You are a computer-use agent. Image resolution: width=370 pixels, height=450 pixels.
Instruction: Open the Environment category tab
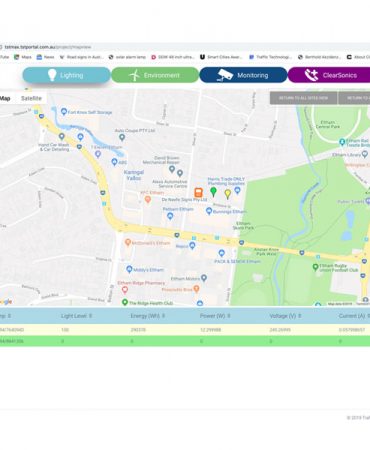click(x=155, y=75)
